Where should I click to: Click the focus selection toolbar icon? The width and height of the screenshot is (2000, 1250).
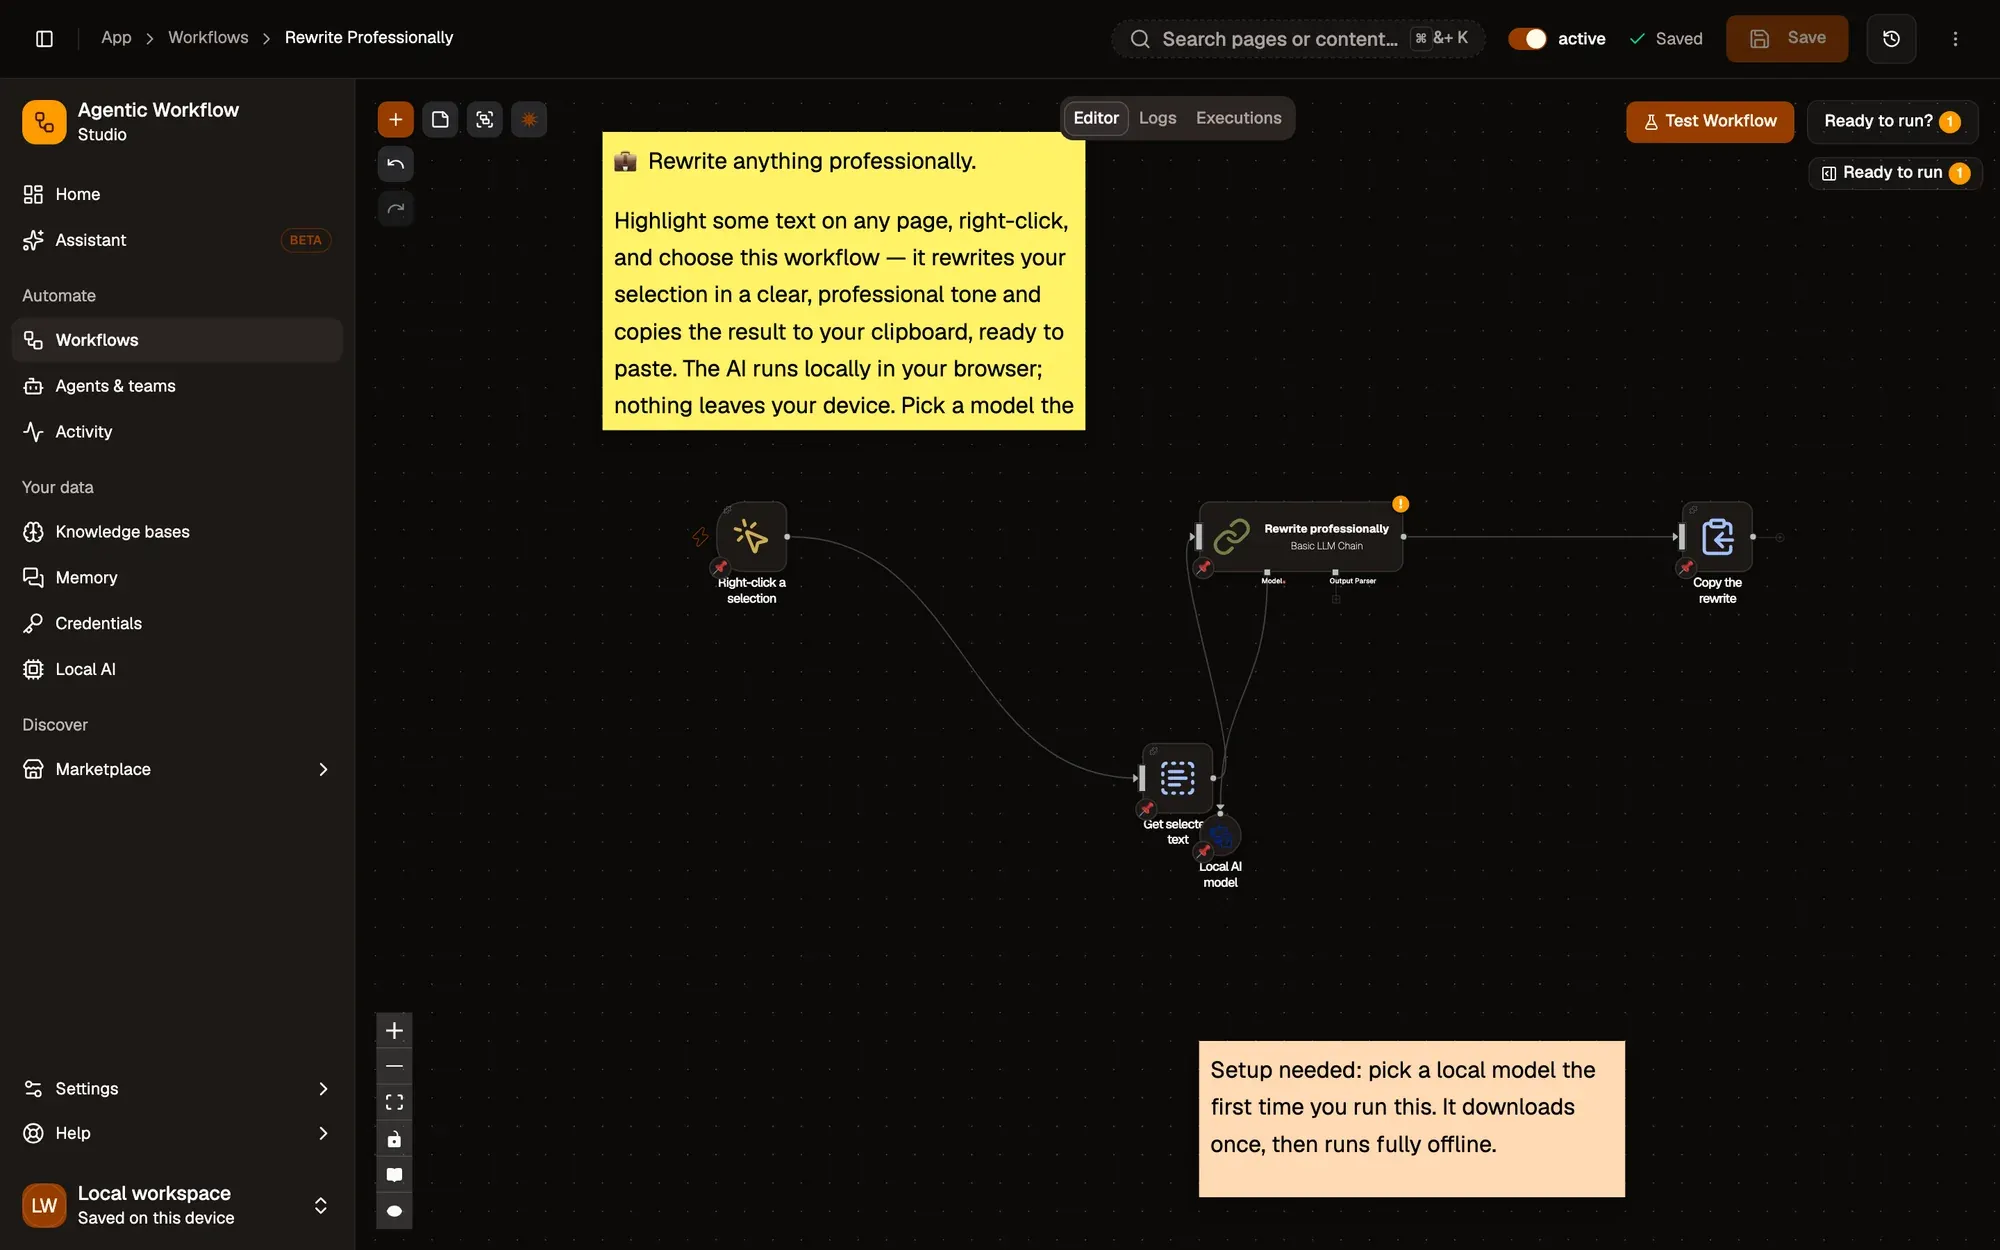coord(485,120)
